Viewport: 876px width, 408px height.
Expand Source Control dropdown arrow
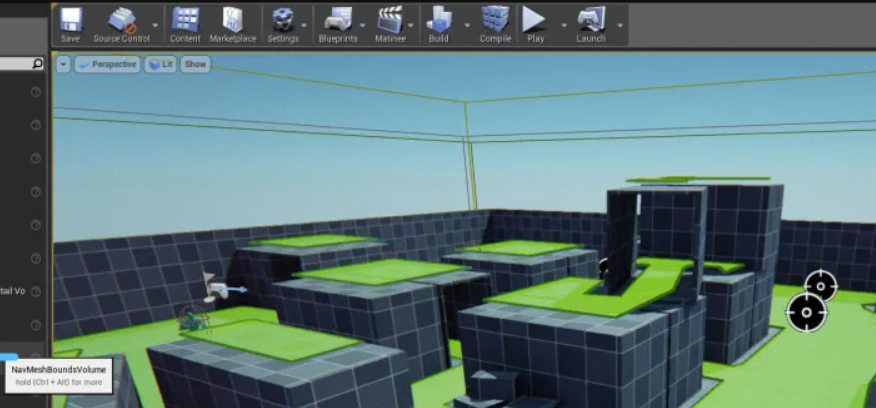pyautogui.click(x=155, y=25)
